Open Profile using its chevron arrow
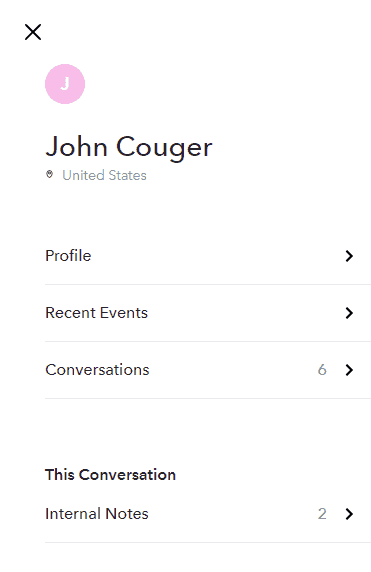 pyautogui.click(x=349, y=256)
